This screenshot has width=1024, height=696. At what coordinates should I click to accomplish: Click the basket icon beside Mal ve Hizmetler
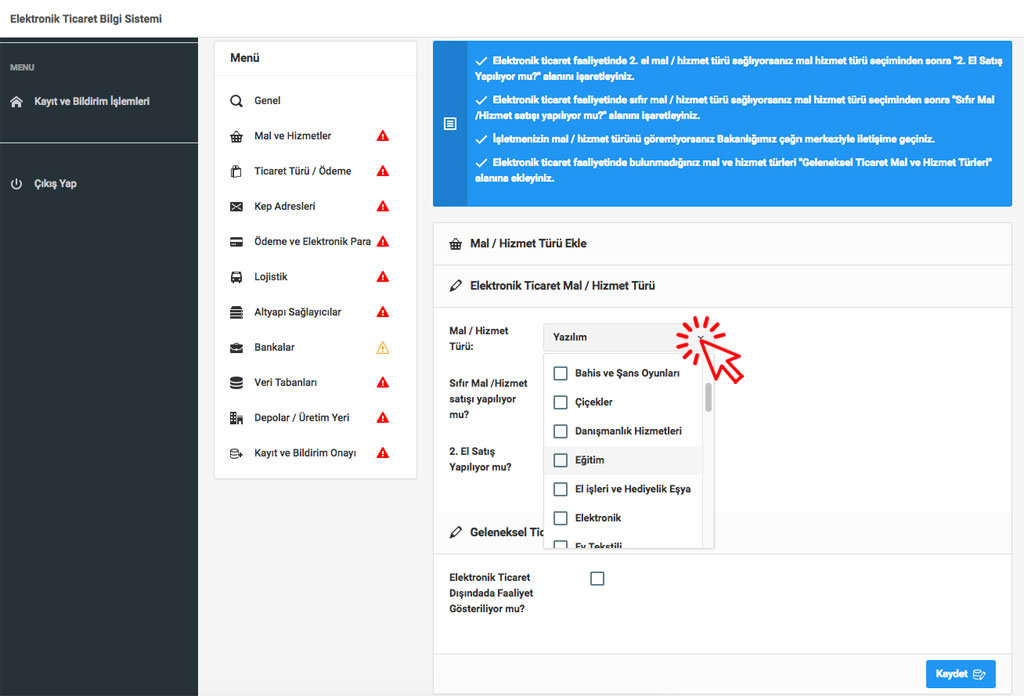pos(236,136)
